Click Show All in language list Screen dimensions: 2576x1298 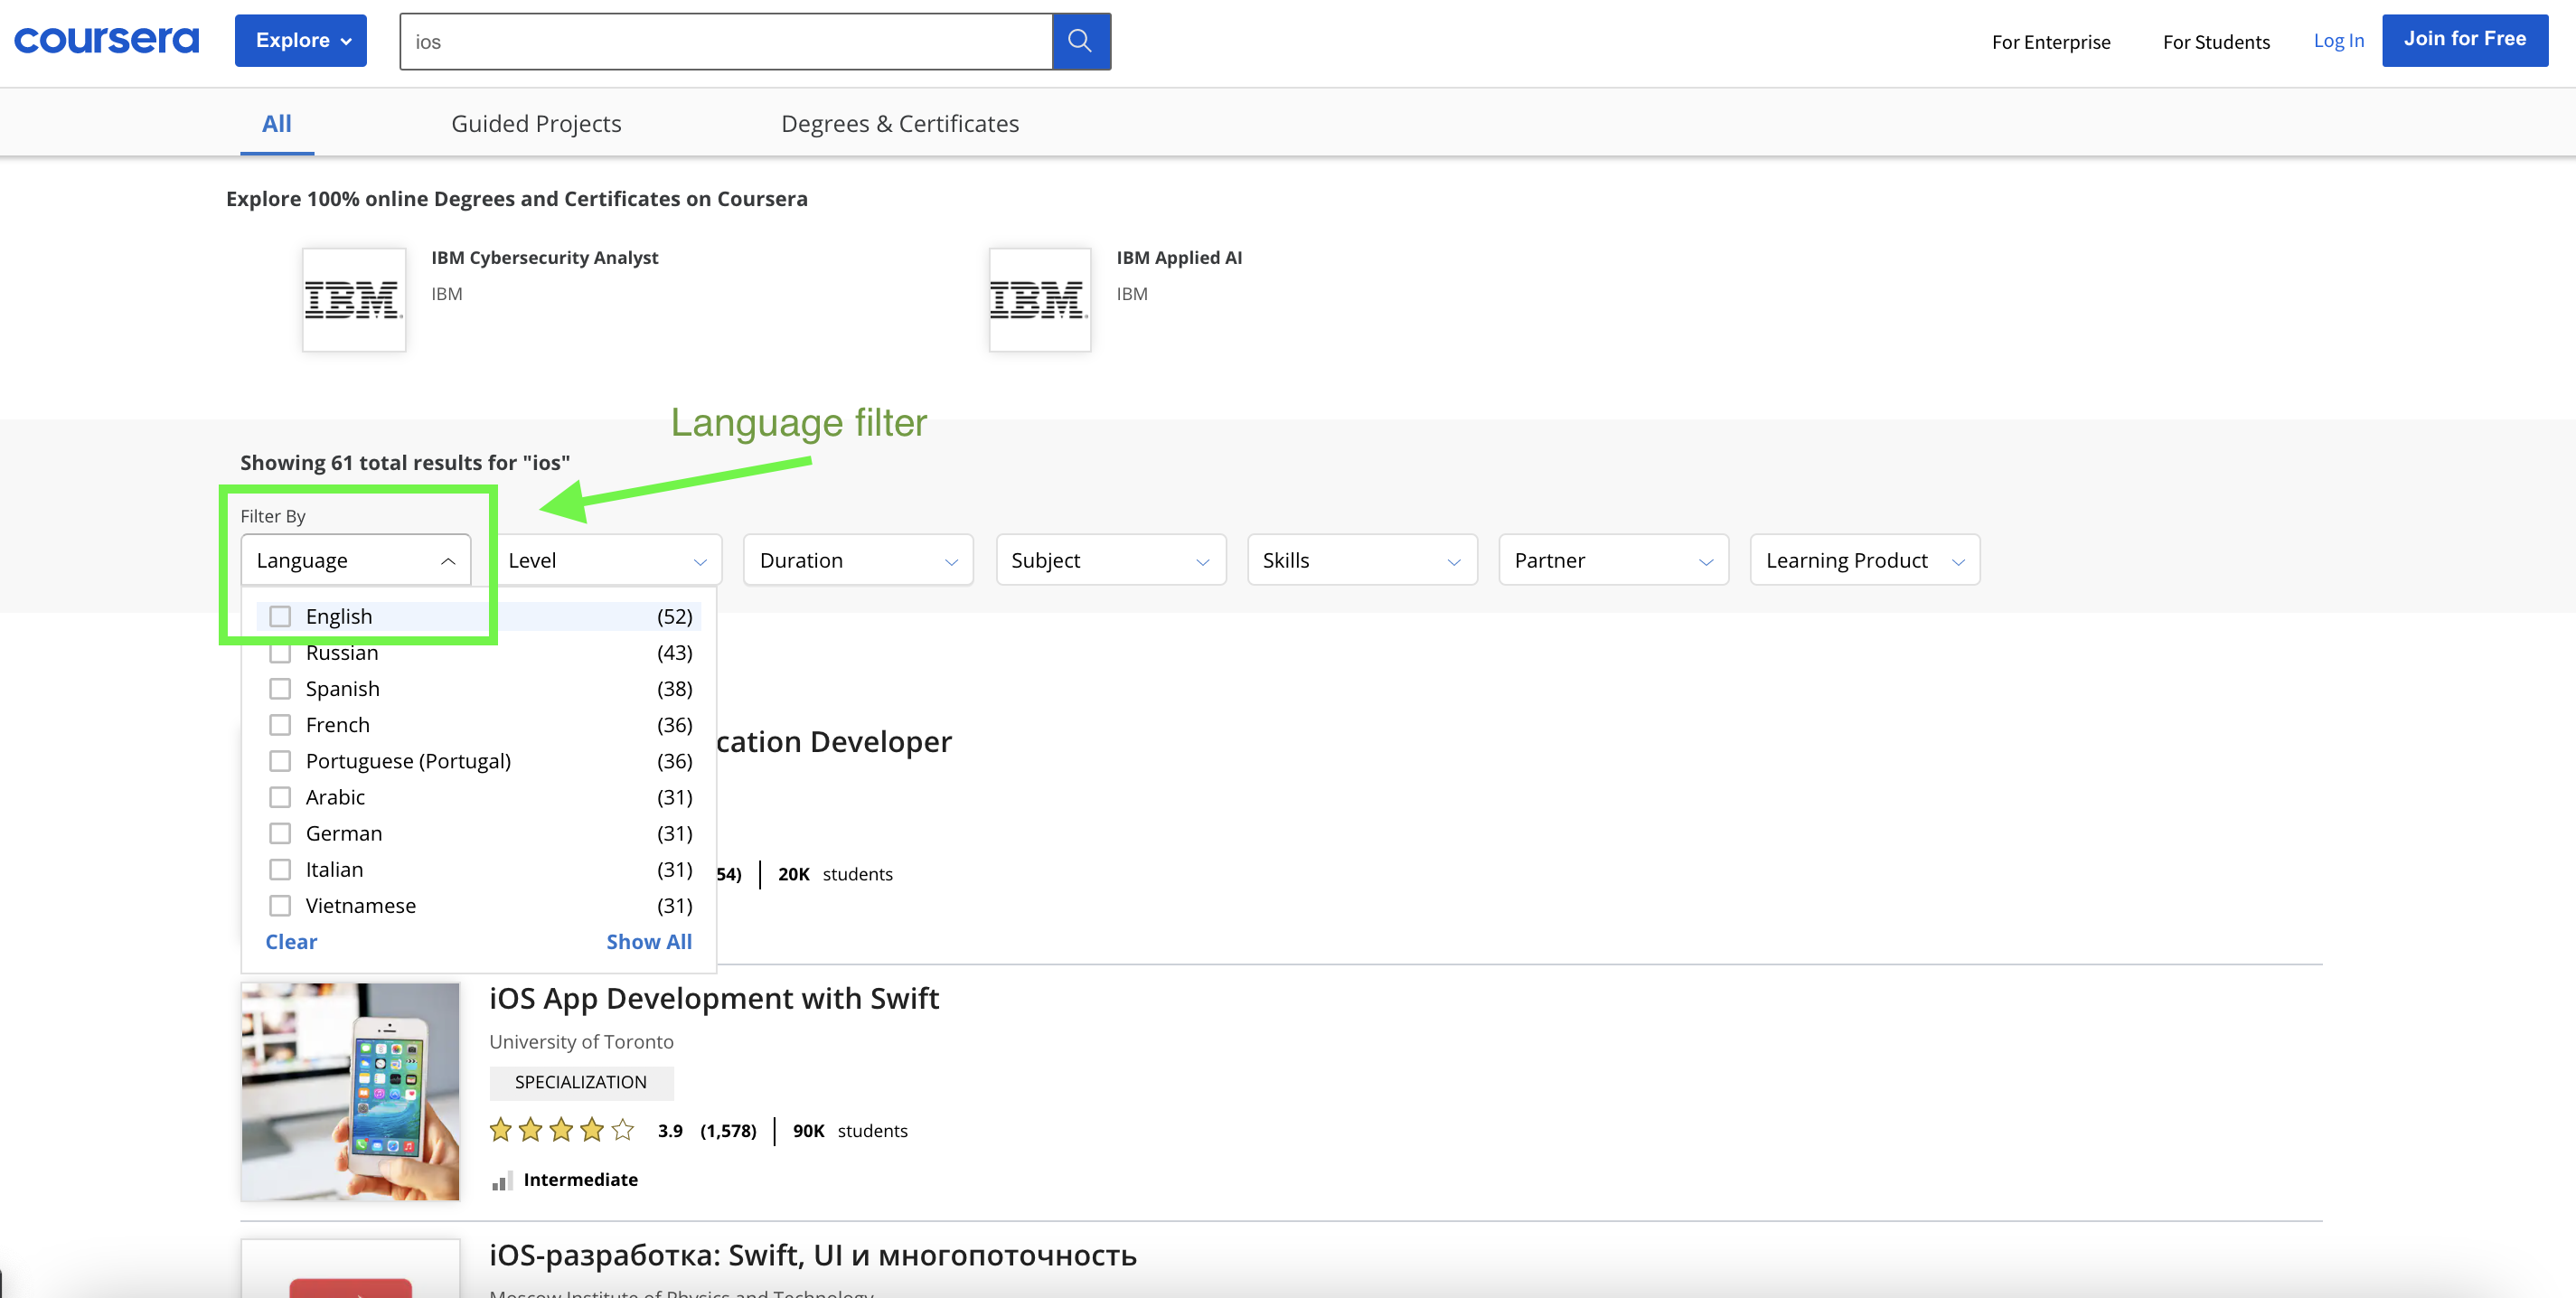648,942
